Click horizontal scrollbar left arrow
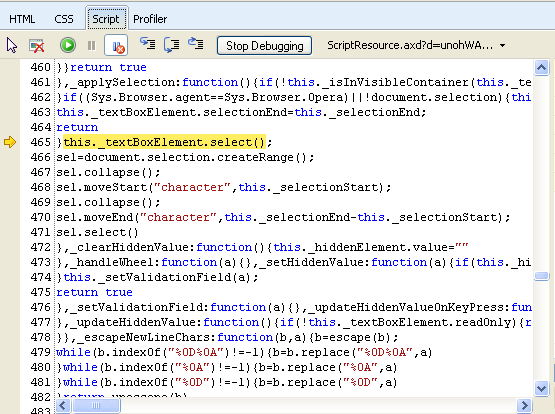 pos(63,405)
